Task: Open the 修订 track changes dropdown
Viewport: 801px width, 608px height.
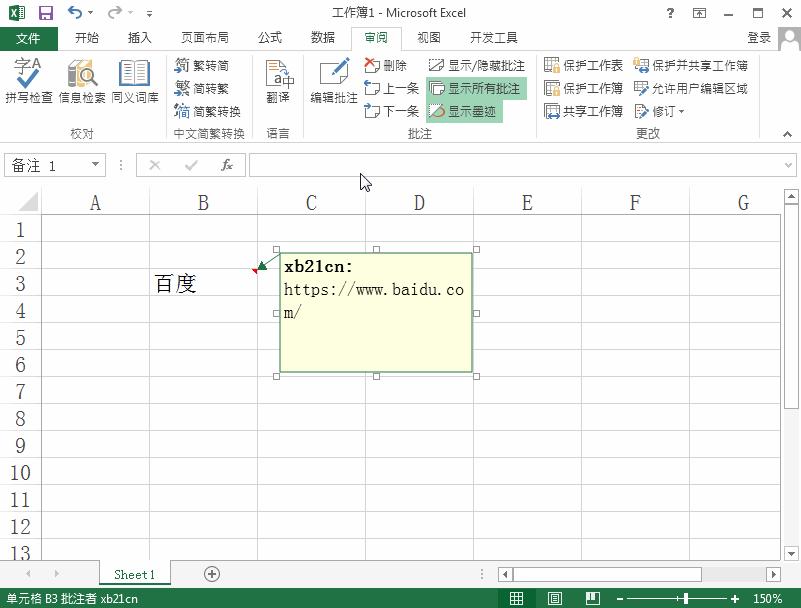Action: coord(659,111)
